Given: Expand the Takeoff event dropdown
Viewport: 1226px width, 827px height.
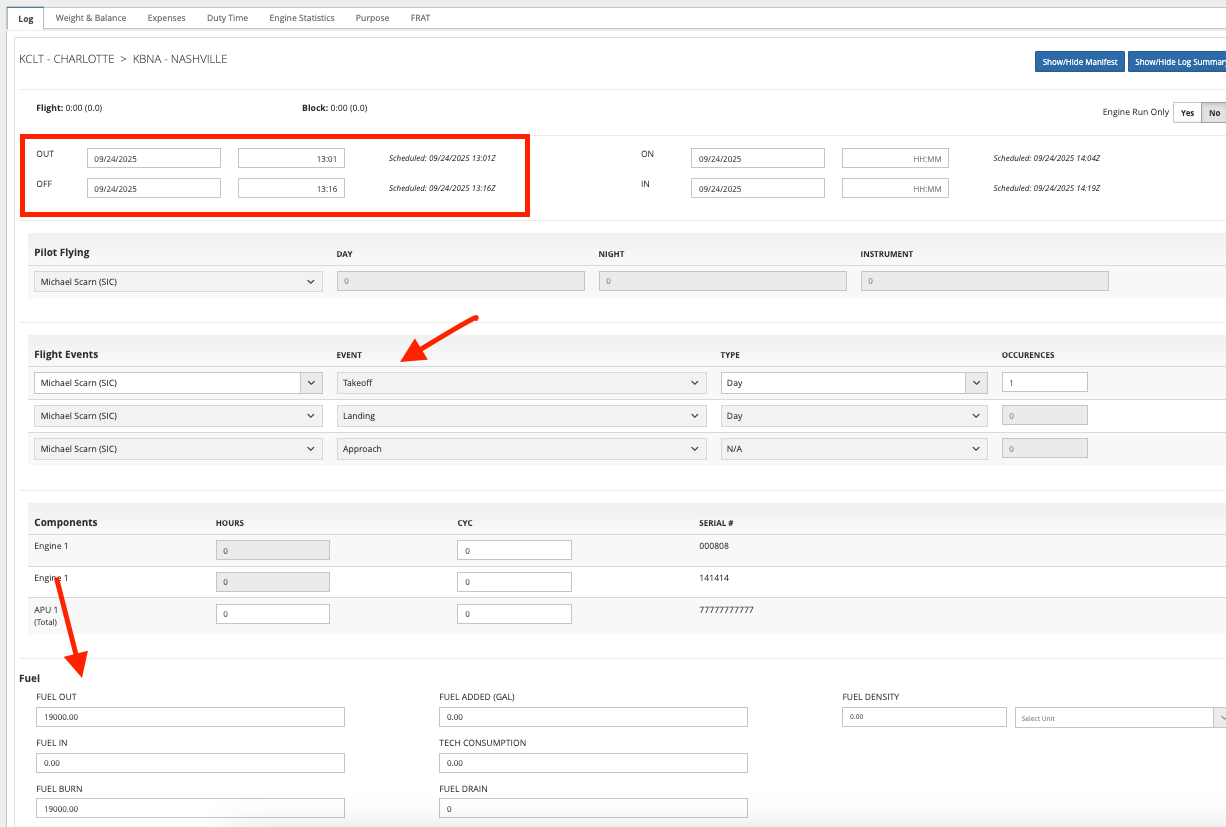Looking at the screenshot, I should click(521, 383).
